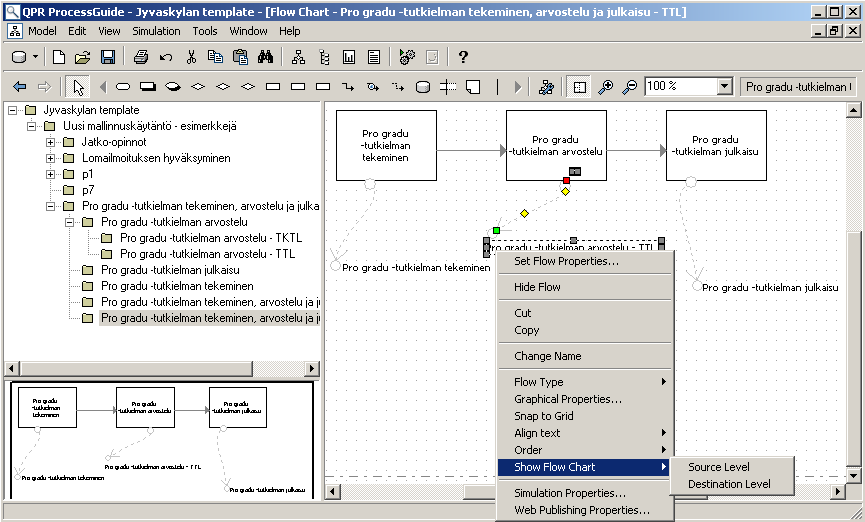Open the Window menu

tap(248, 31)
